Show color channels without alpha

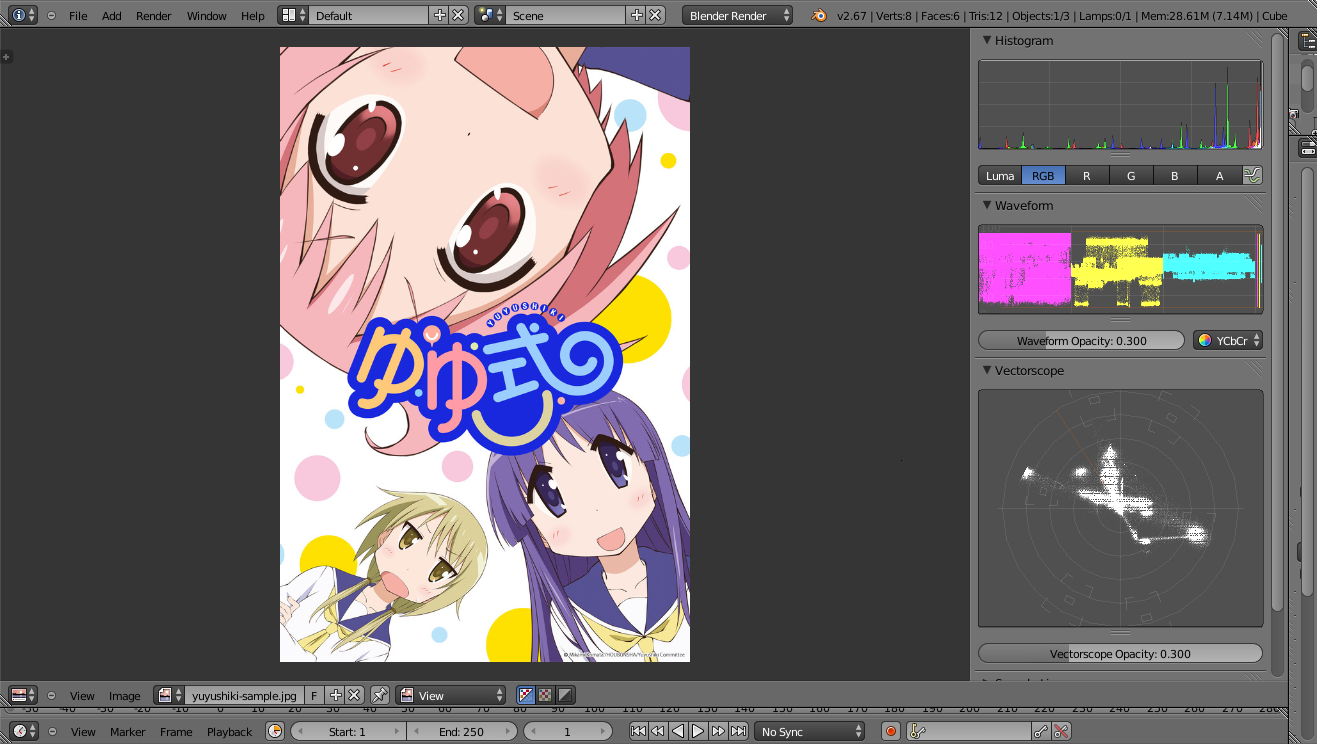(x=546, y=695)
